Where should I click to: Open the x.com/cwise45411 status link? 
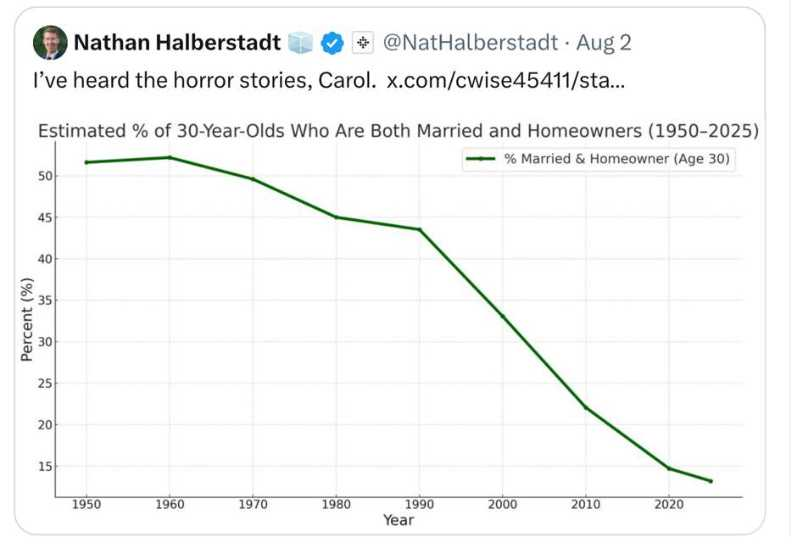pyautogui.click(x=505, y=80)
